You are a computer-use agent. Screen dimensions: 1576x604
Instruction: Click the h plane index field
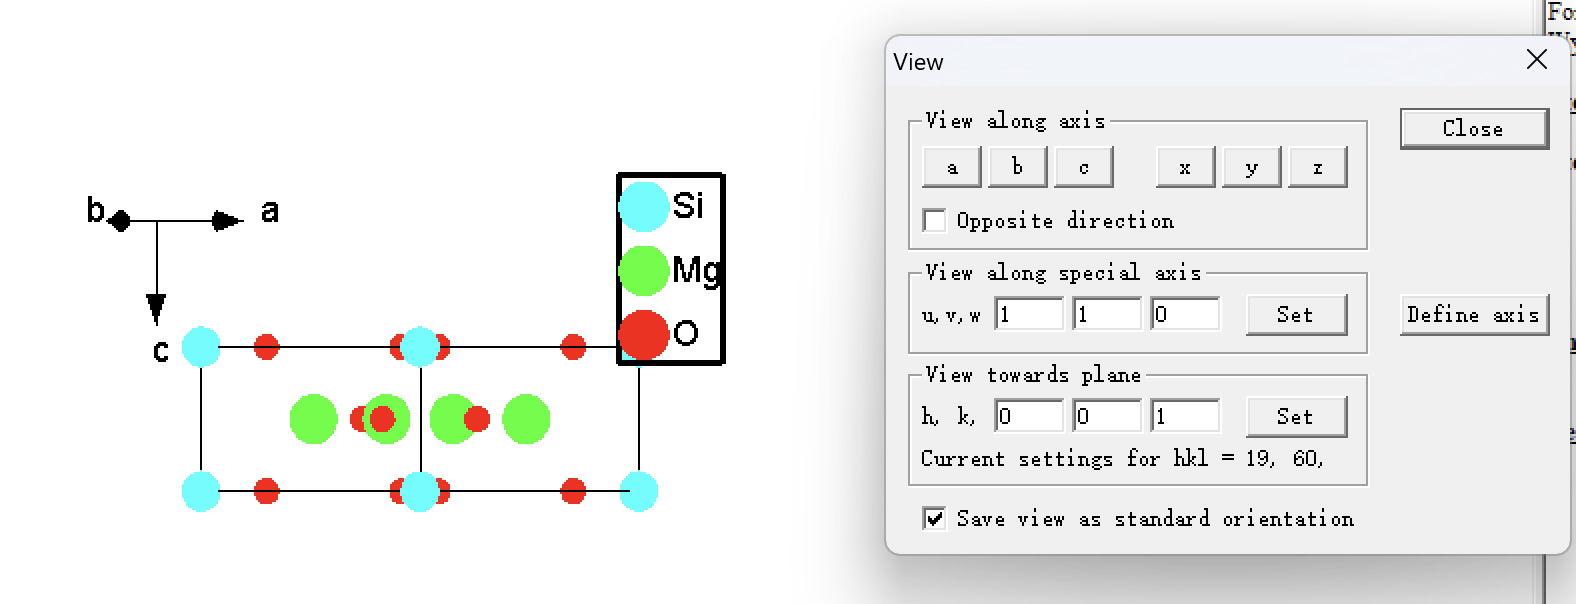pos(1028,416)
